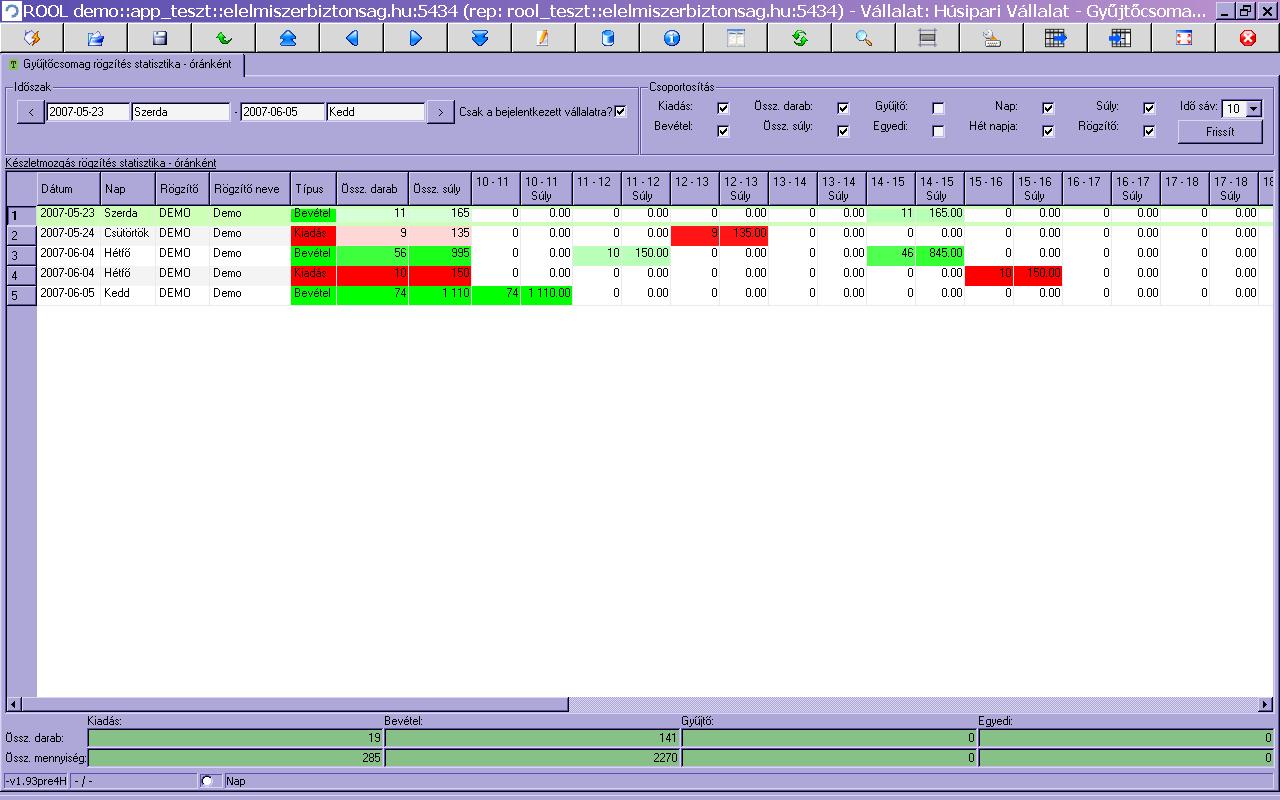Uncheck the Kiadás checkbox

[x=723, y=108]
